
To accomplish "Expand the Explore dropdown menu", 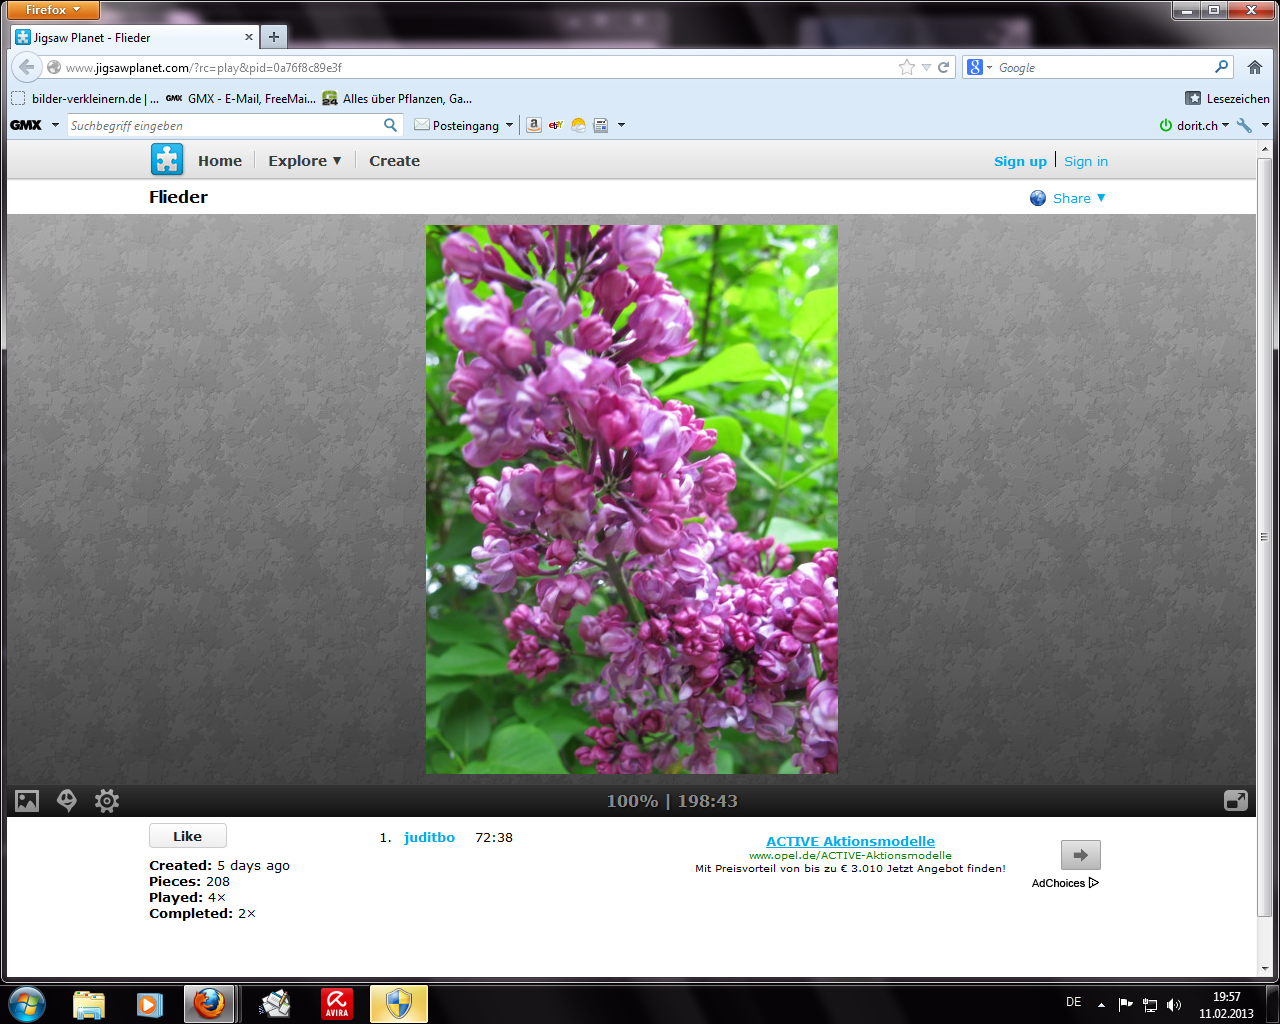I will (x=304, y=161).
